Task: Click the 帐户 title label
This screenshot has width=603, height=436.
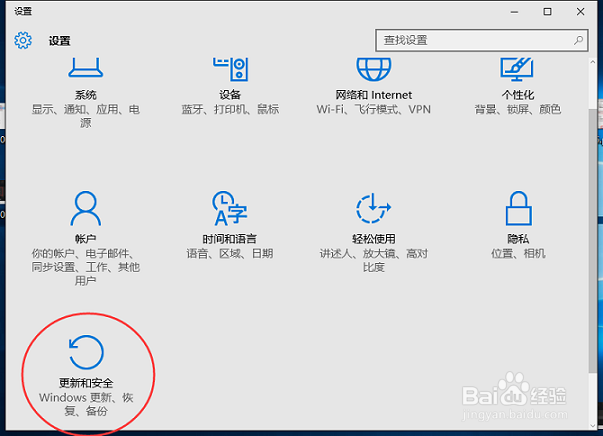Action: pos(85,239)
